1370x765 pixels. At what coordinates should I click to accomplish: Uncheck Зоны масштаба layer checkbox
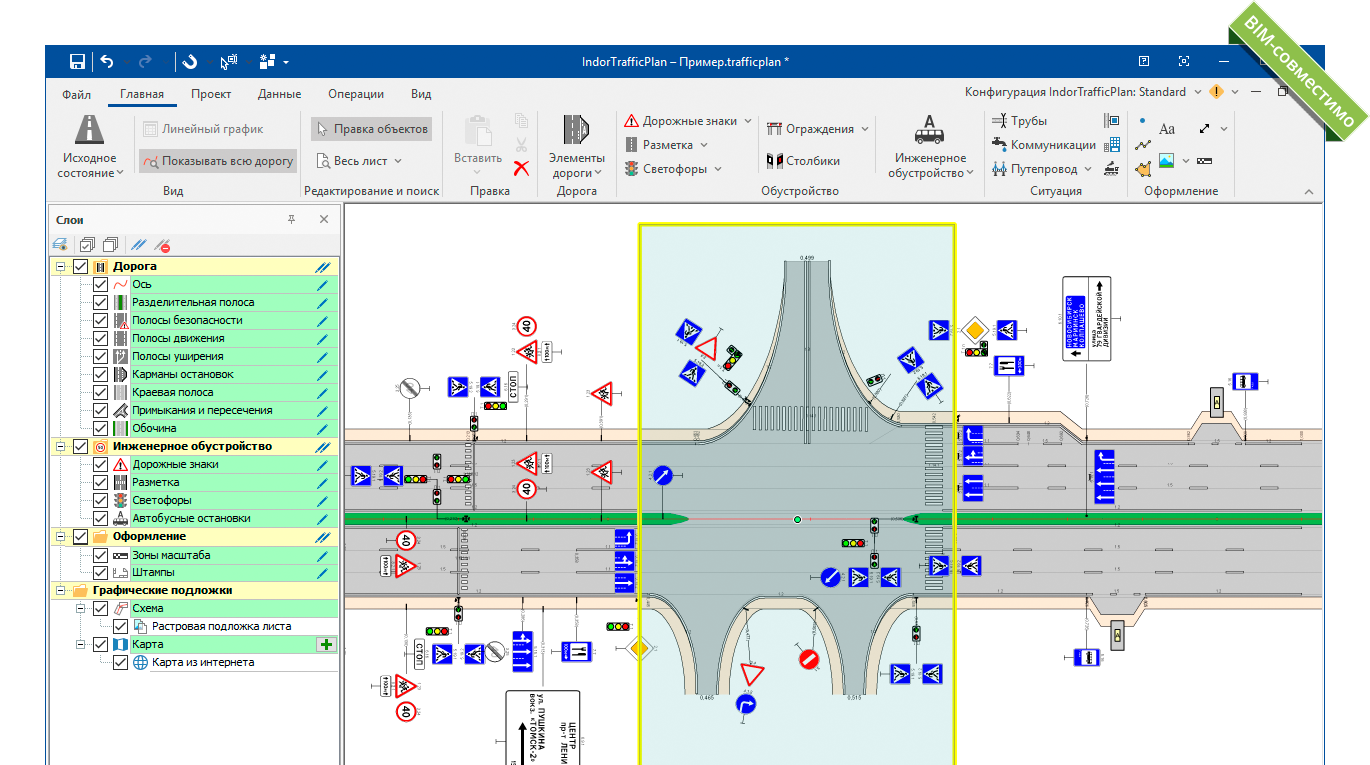[x=100, y=556]
